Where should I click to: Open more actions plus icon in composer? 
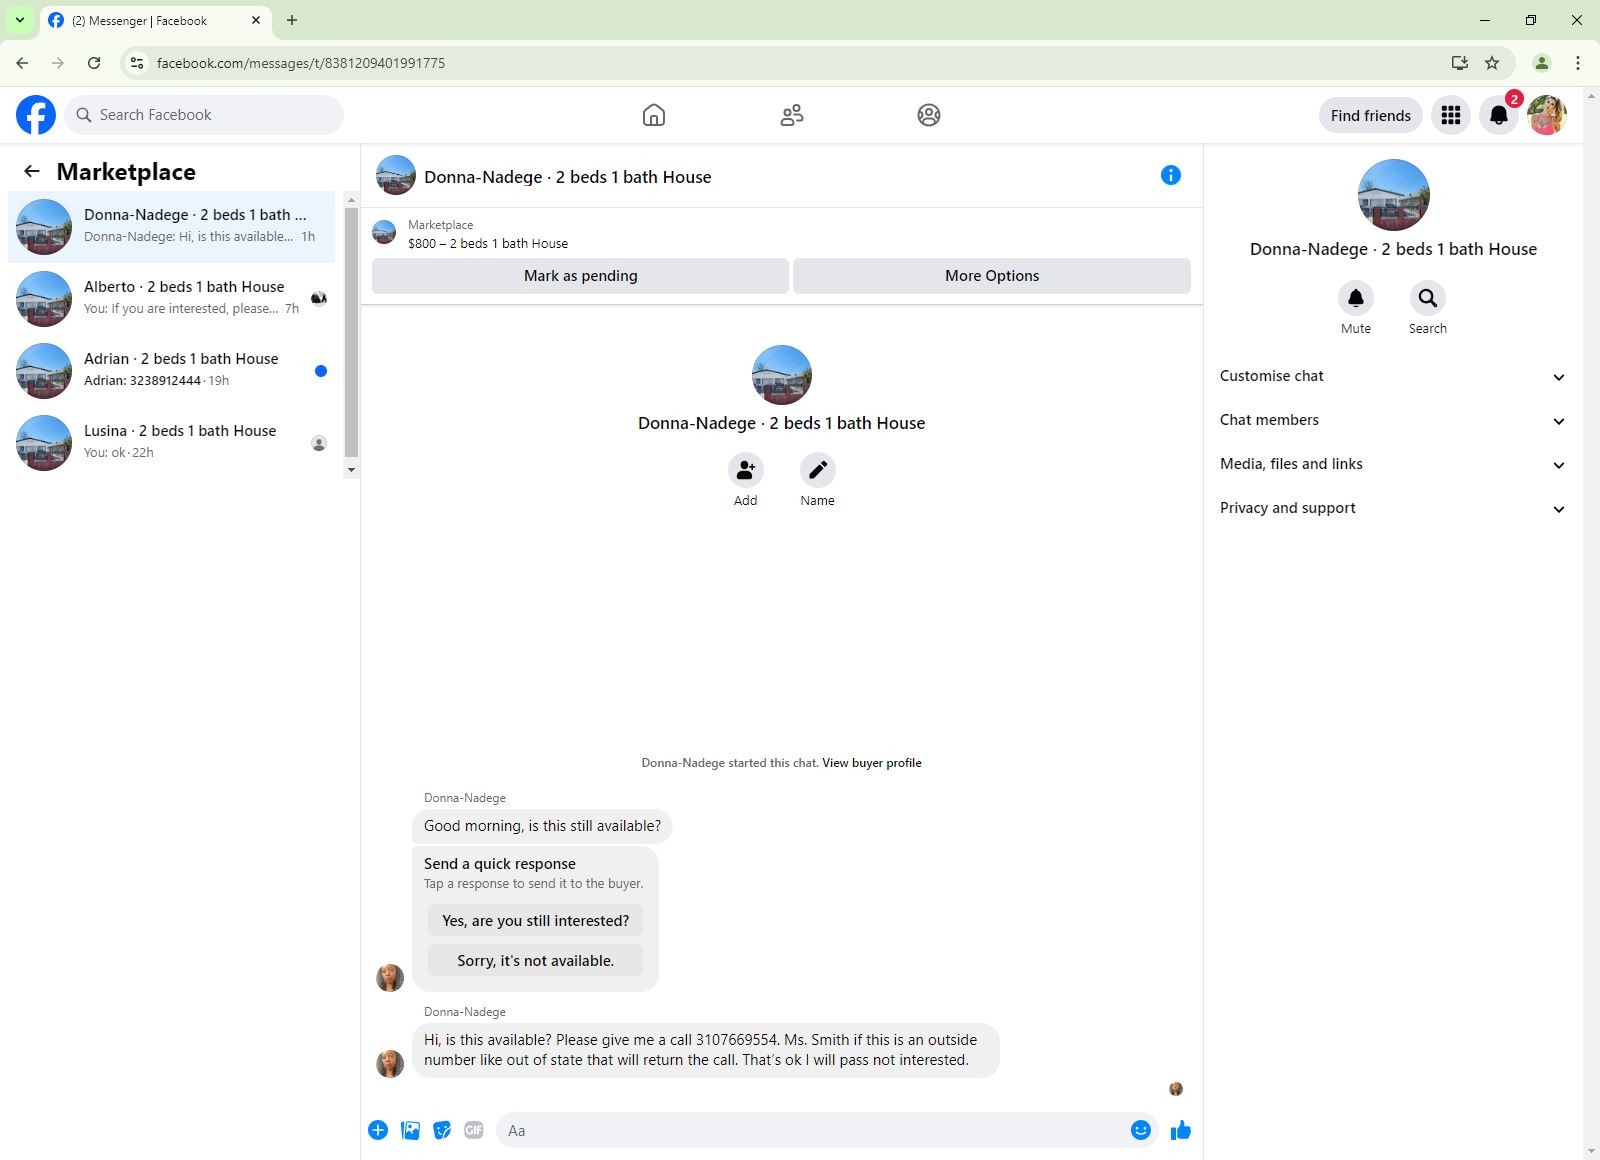pos(378,1130)
